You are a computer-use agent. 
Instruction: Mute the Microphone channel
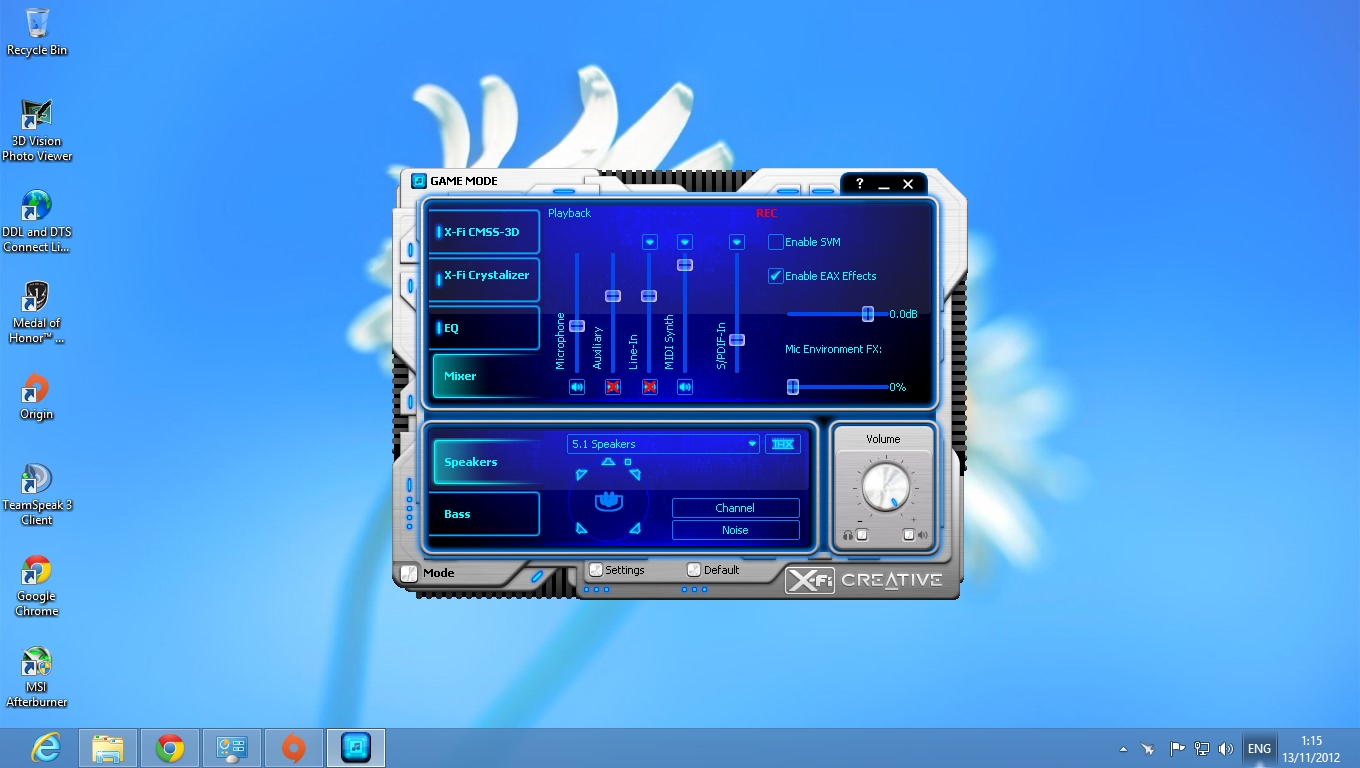(x=577, y=387)
